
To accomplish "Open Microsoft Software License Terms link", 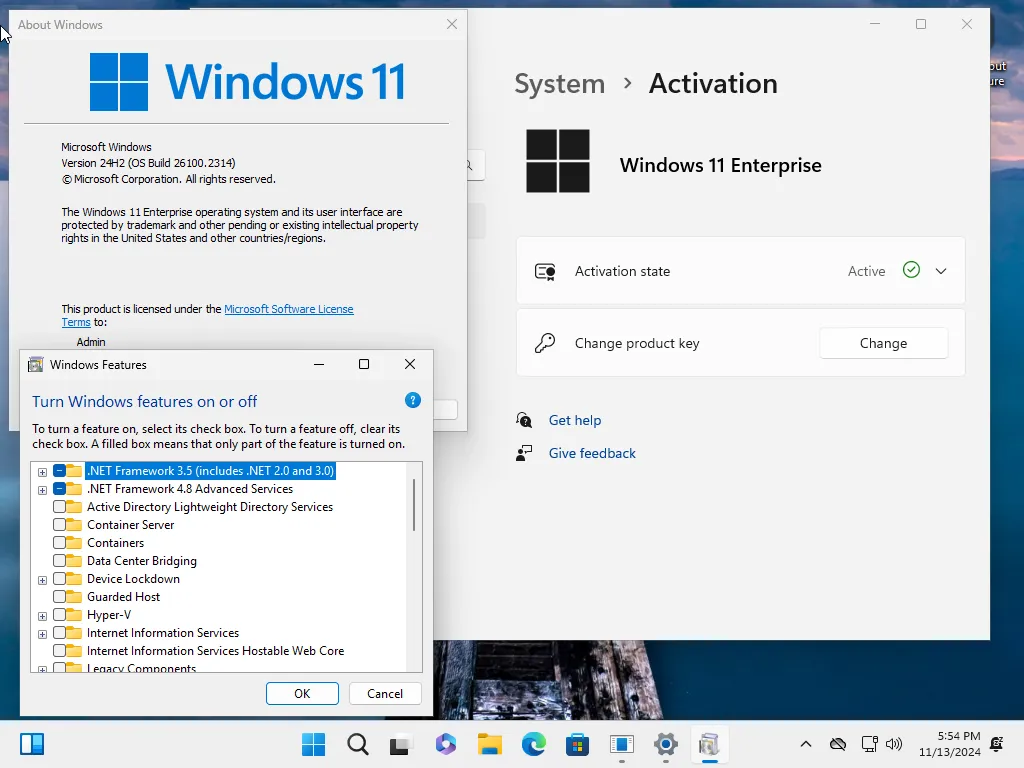I will point(289,309).
